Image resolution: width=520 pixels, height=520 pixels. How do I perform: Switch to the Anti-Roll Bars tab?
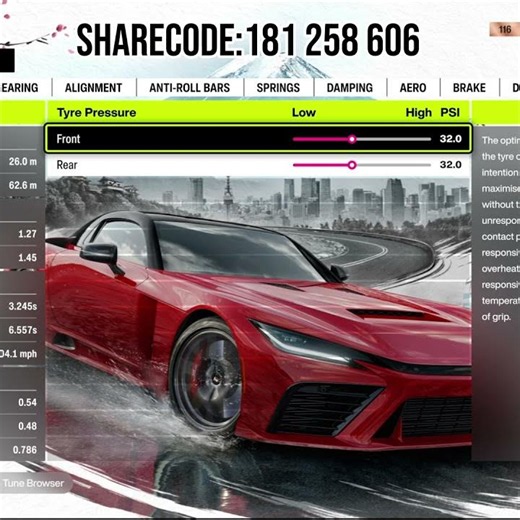coord(190,88)
